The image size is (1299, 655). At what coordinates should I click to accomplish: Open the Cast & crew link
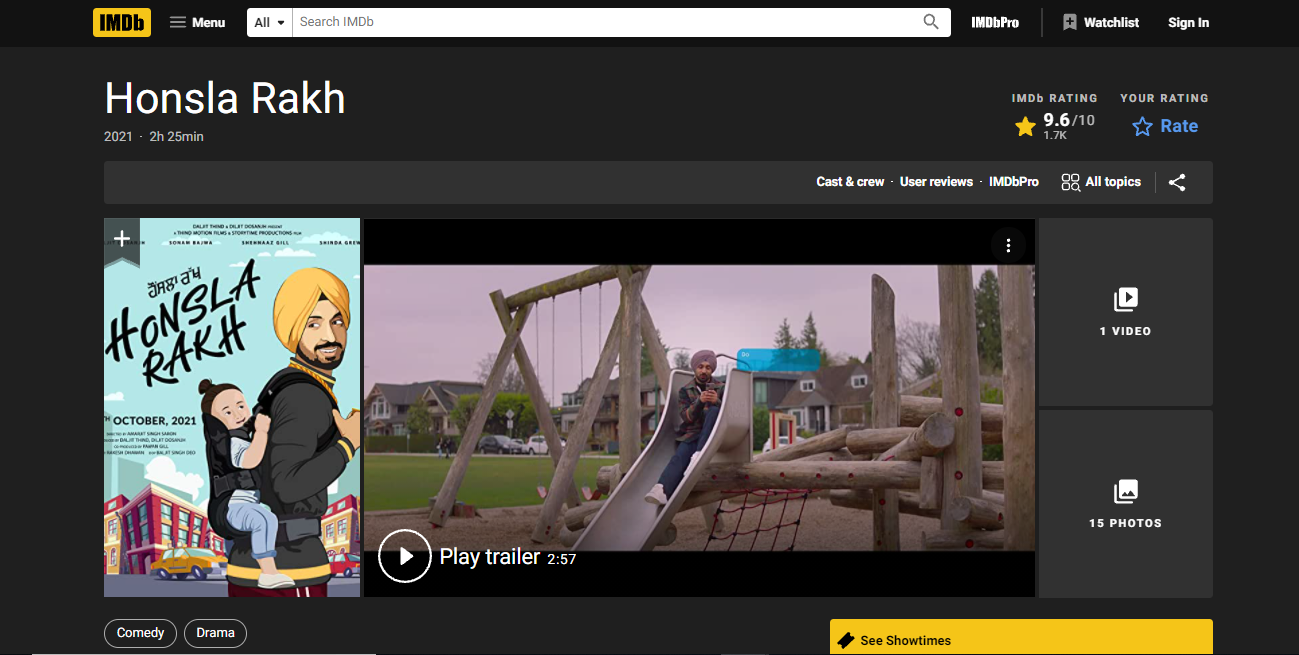pyautogui.click(x=850, y=182)
